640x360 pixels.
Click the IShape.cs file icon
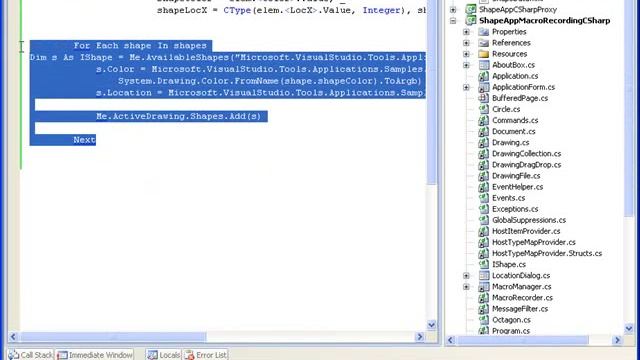(484, 264)
